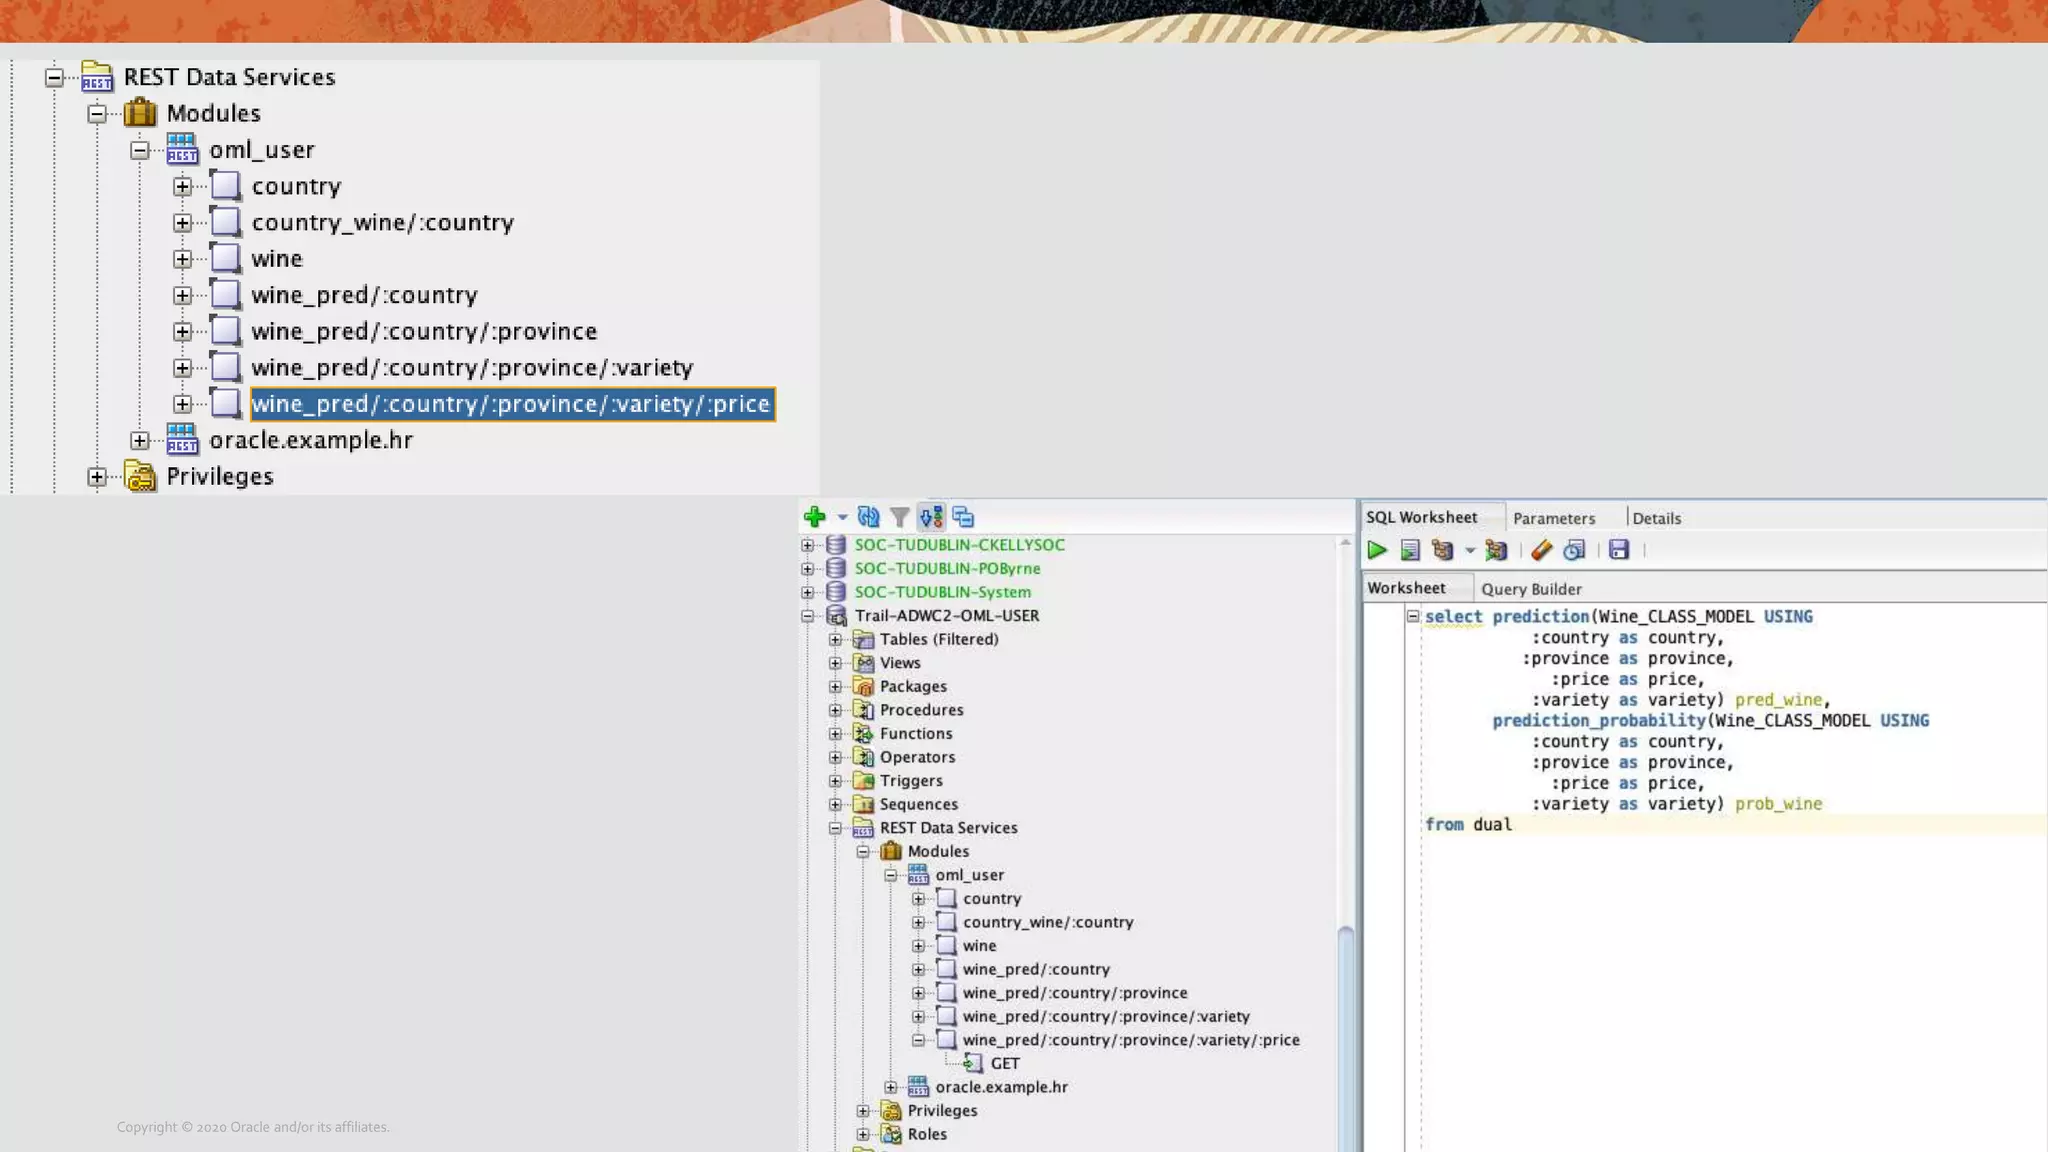Screen dimensions: 2048x1152
Task: Click the large Privileges folder icon
Action: coord(140,476)
